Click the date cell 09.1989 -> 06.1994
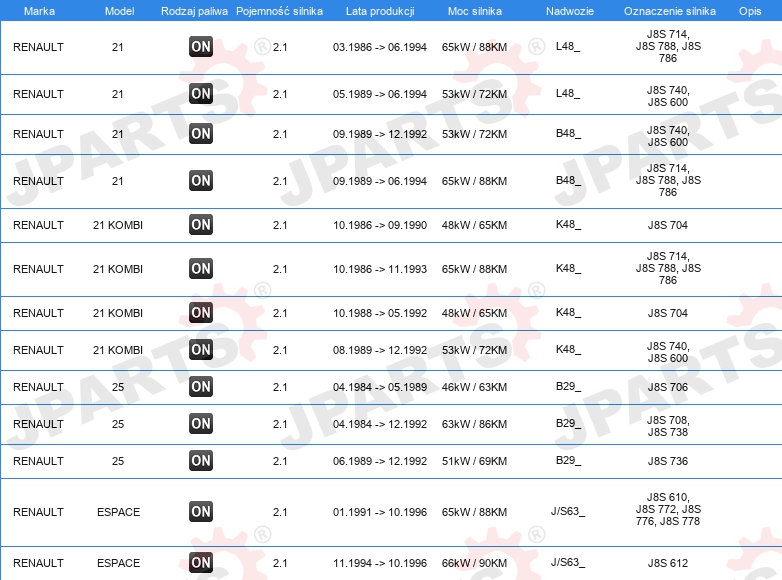The height and width of the screenshot is (580, 782). pyautogui.click(x=380, y=181)
